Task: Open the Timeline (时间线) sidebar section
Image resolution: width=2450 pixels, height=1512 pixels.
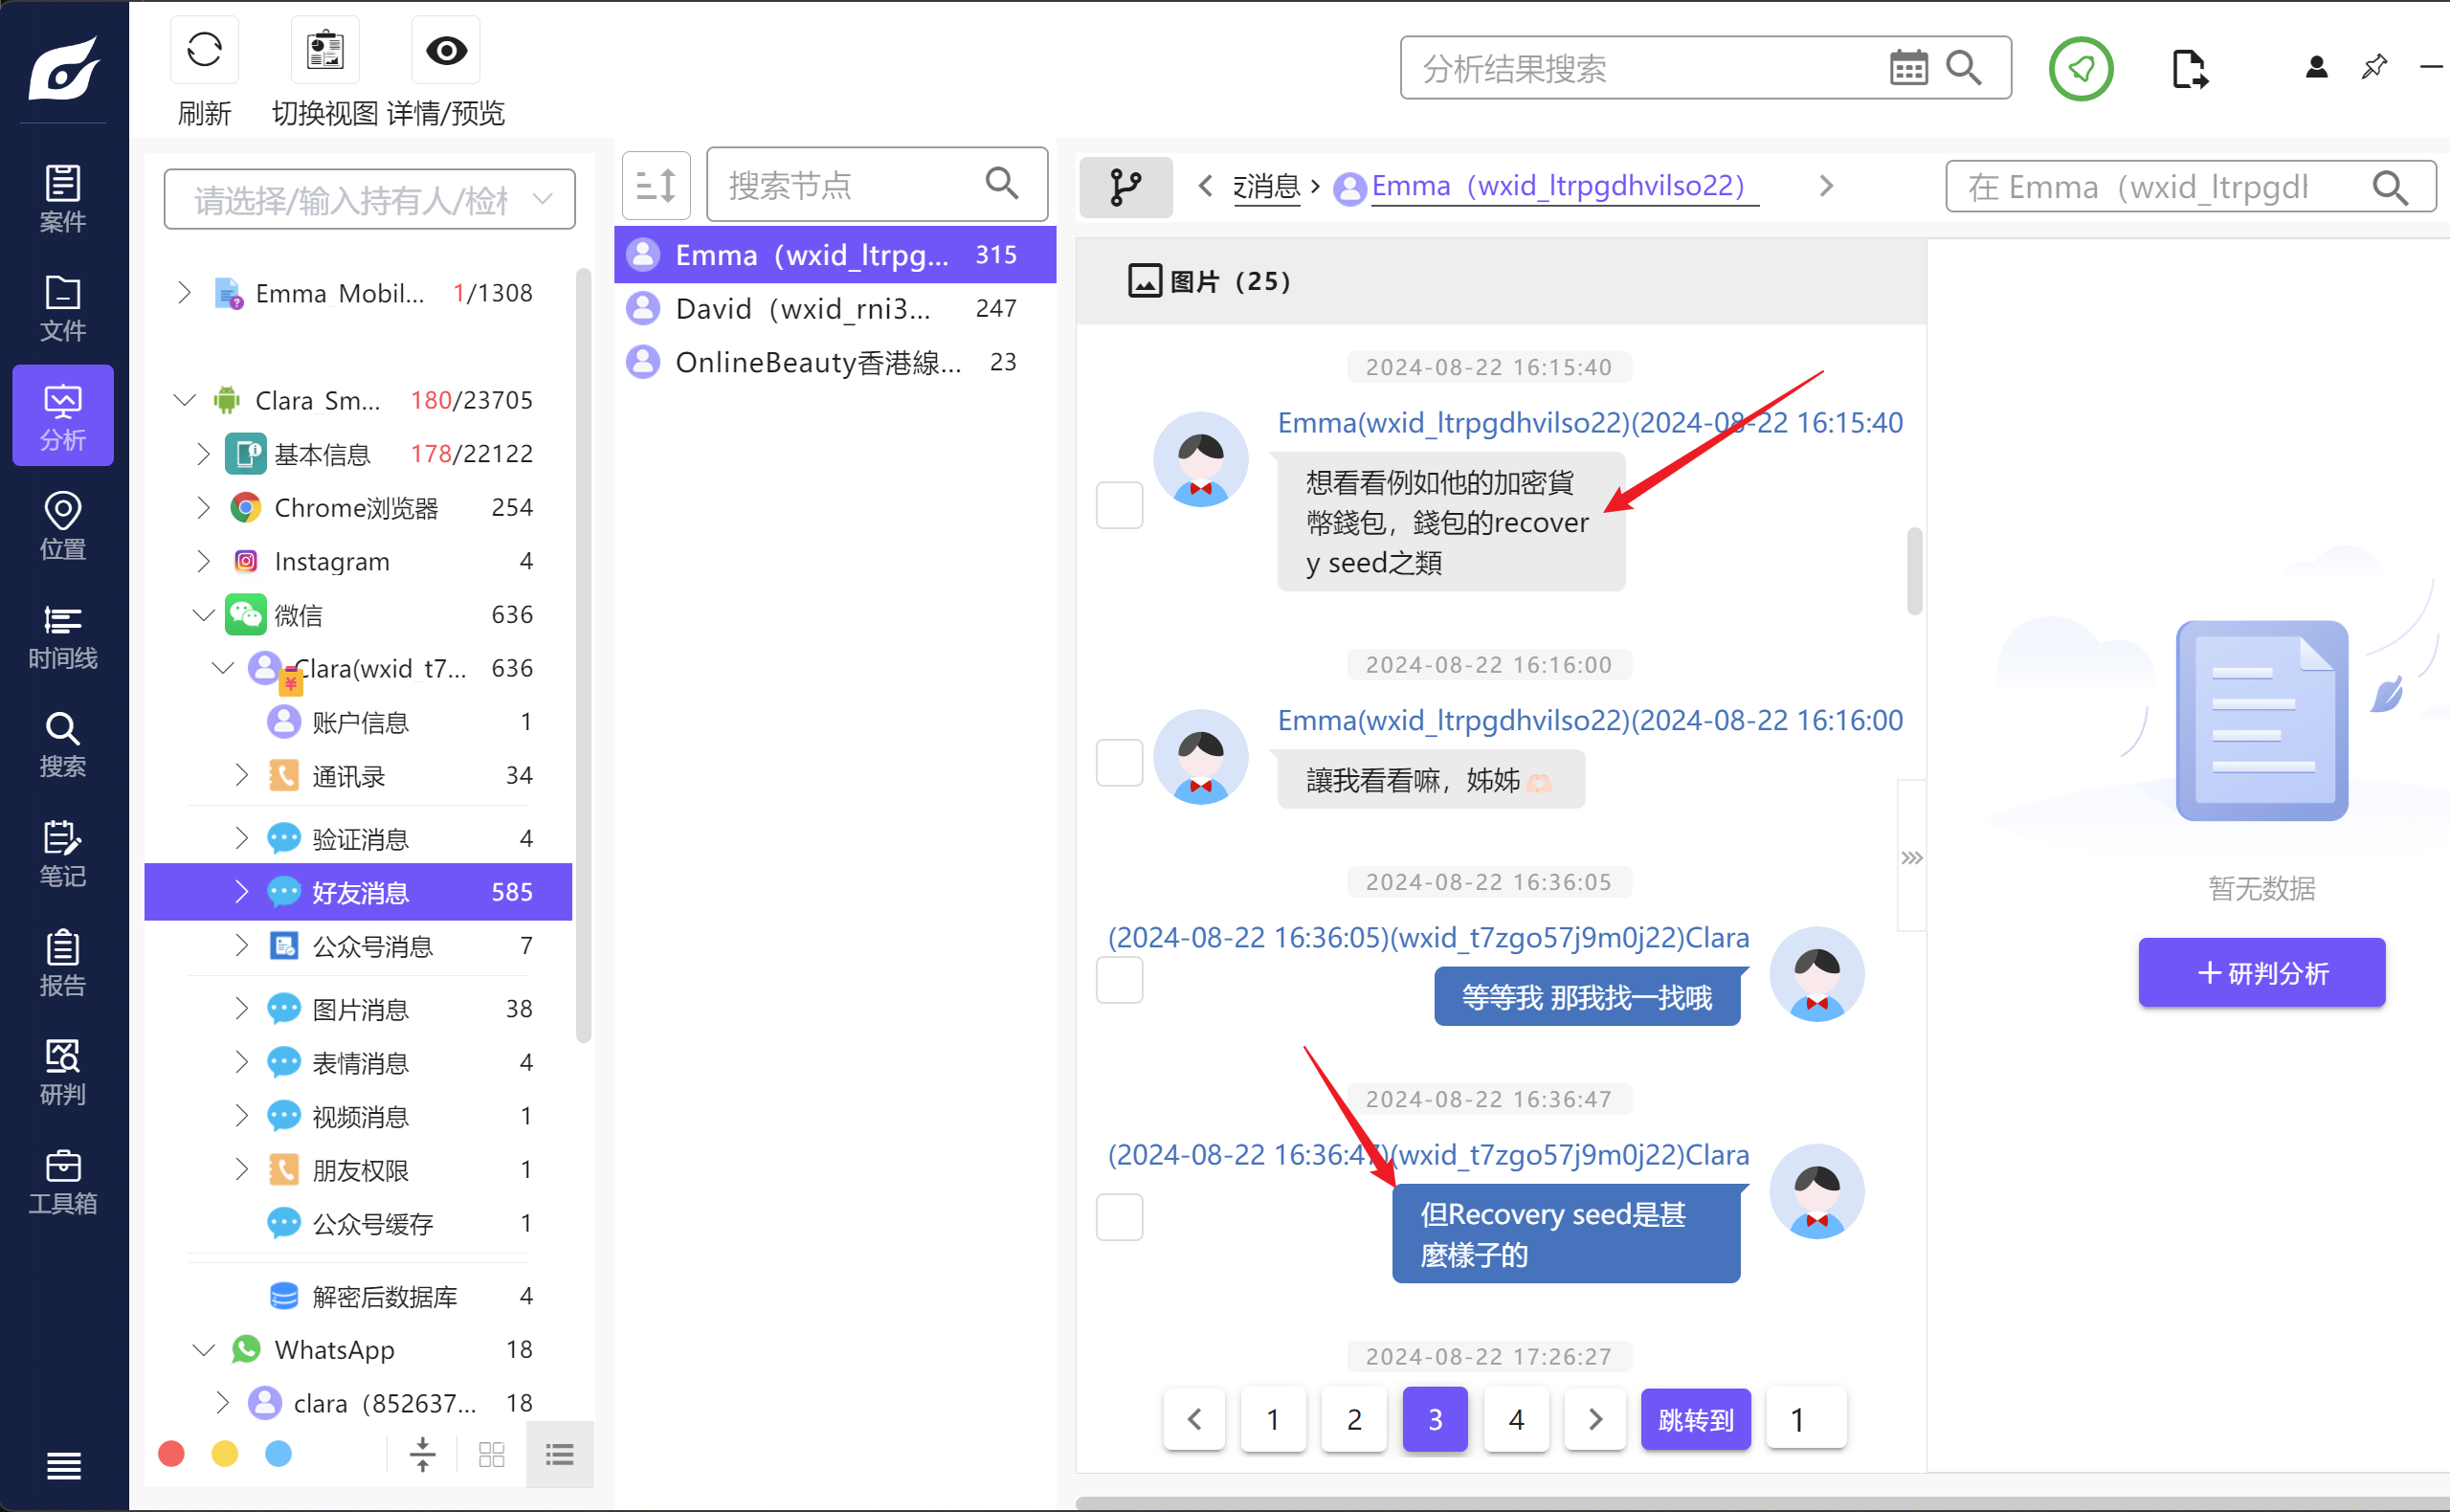Action: pos(62,637)
